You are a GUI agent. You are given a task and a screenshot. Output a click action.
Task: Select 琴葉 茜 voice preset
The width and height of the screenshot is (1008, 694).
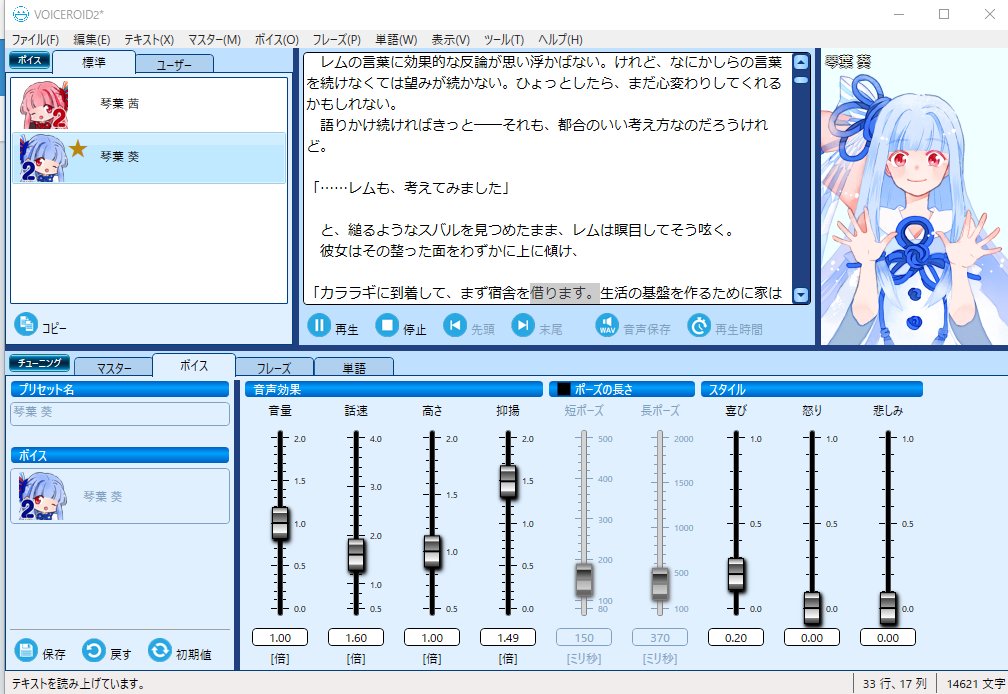coord(148,104)
